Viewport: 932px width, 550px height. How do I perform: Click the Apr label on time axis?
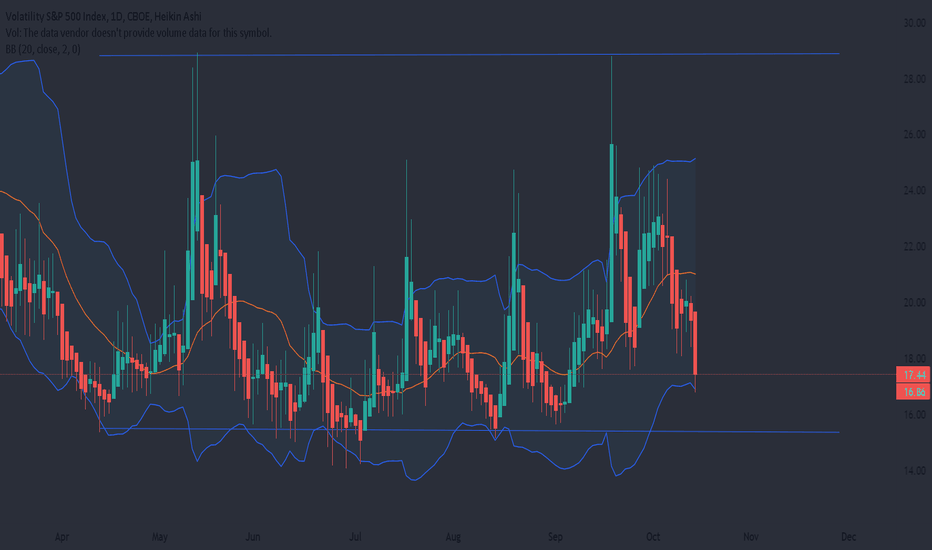[62, 537]
